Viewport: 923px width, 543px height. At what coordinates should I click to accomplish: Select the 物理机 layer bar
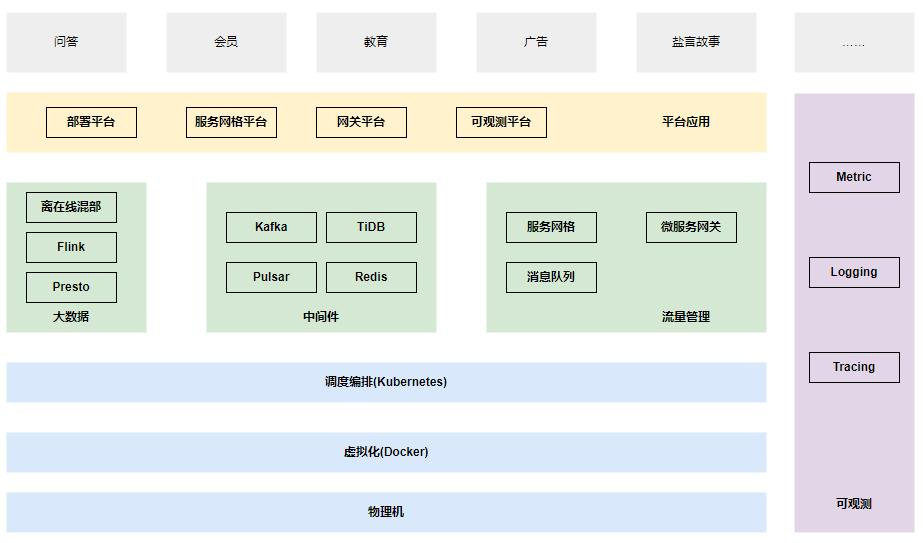pyautogui.click(x=386, y=512)
